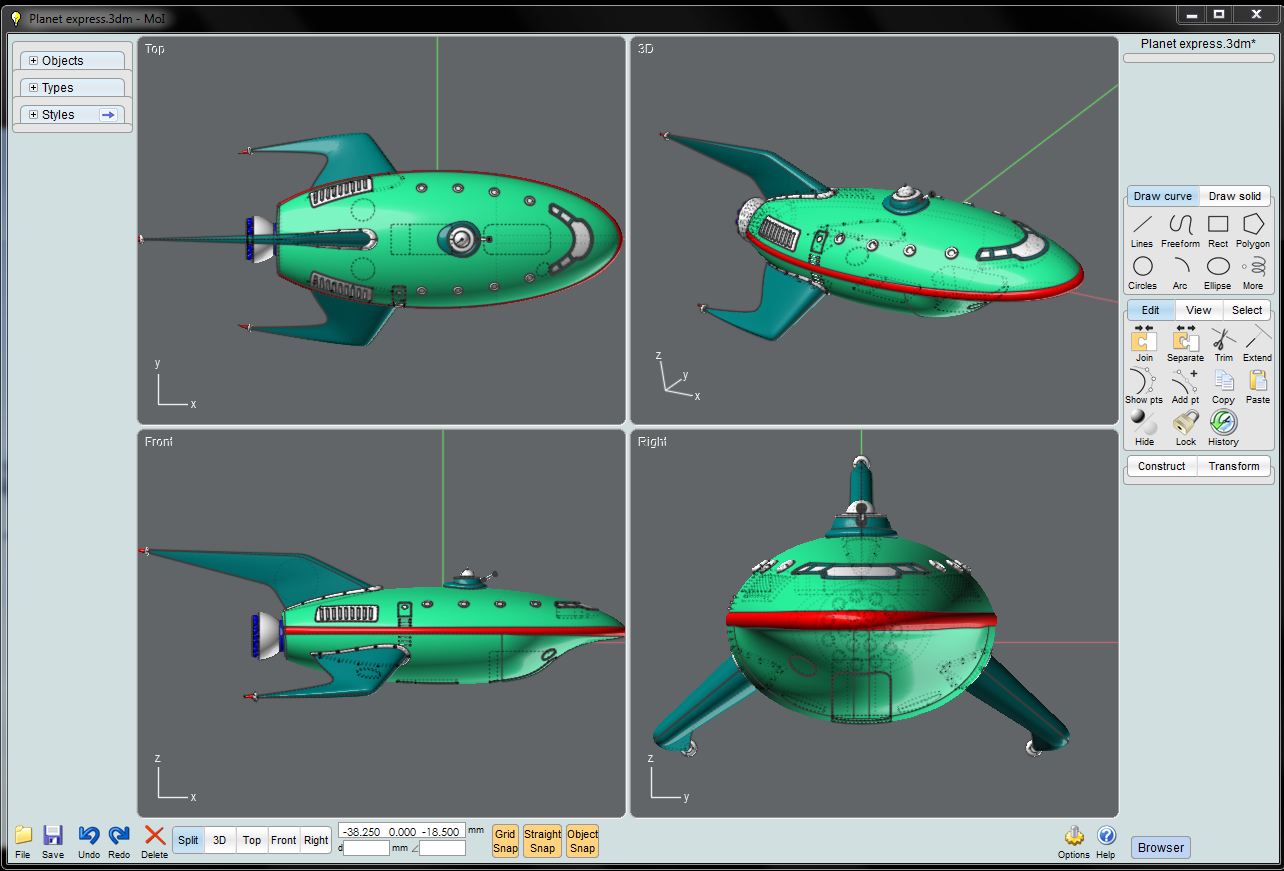Screen dimensions: 1284x871
Task: Click the Front viewport label
Action: pos(158,441)
